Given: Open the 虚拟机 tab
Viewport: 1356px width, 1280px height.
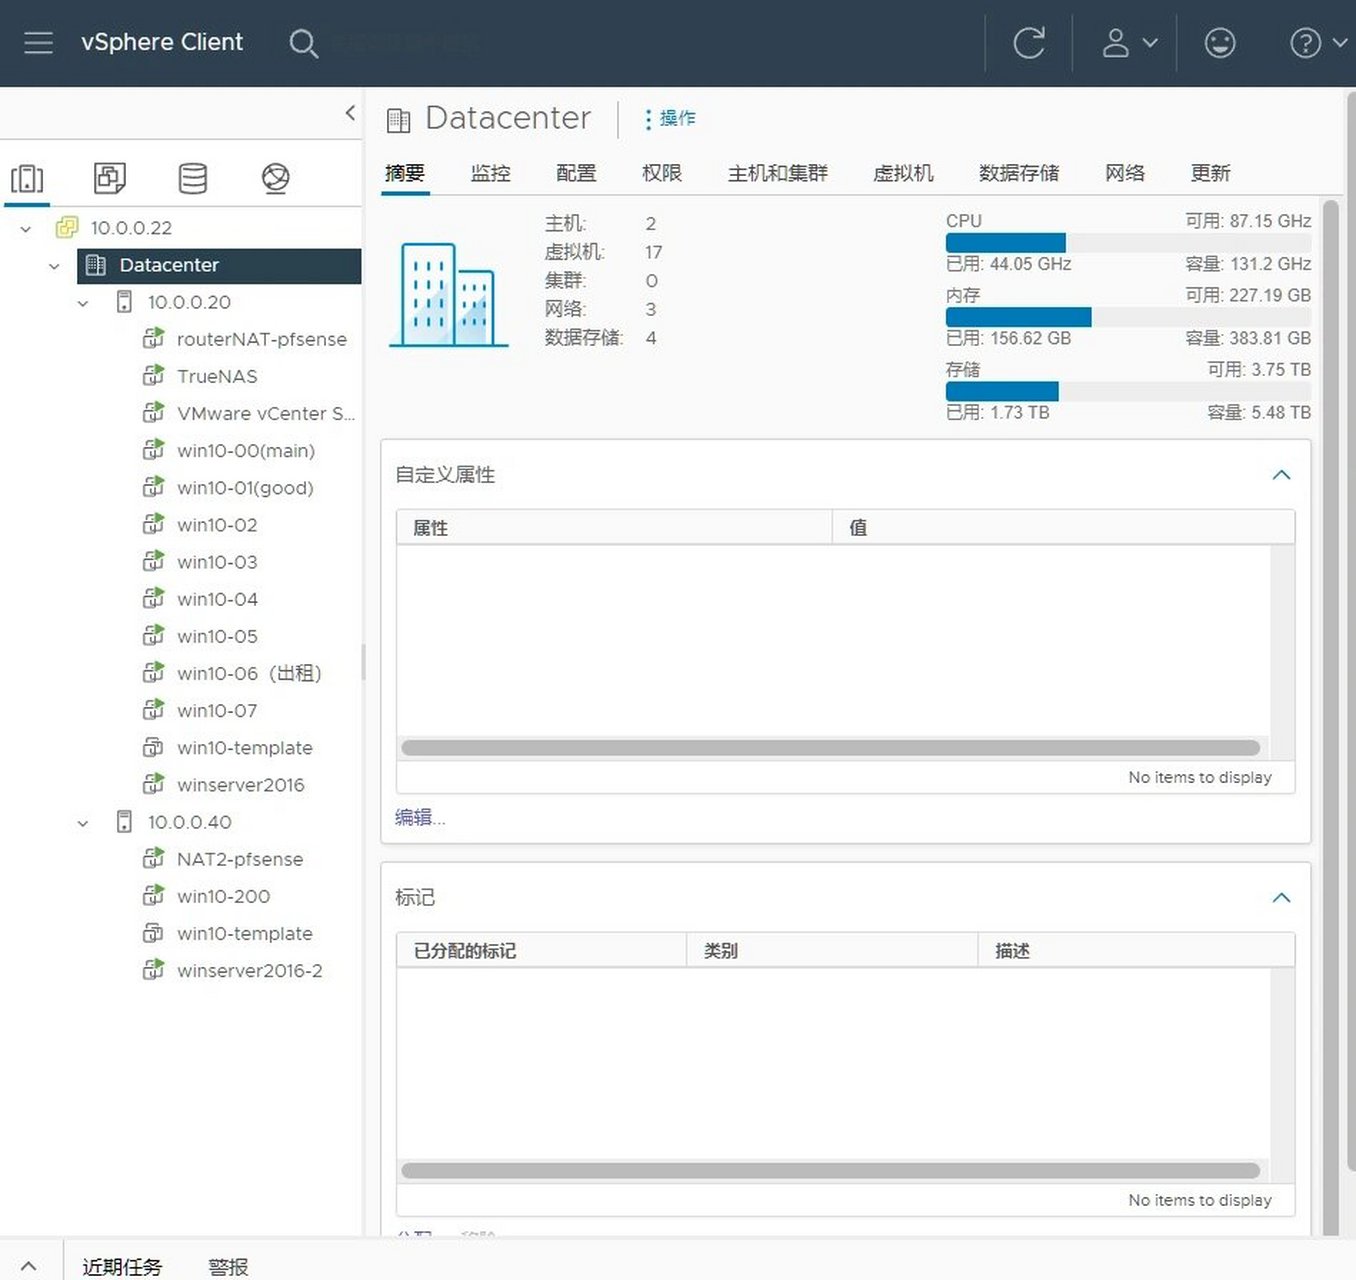Looking at the screenshot, I should (x=904, y=173).
